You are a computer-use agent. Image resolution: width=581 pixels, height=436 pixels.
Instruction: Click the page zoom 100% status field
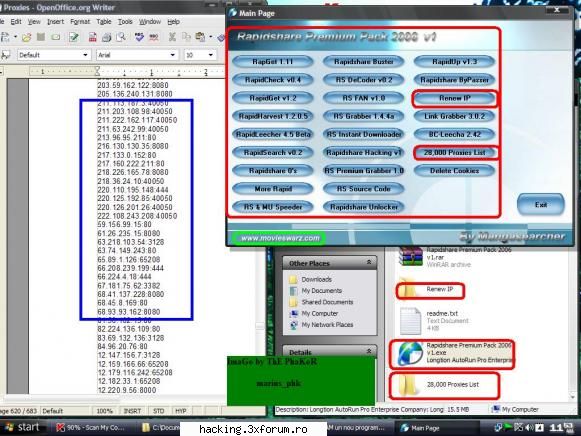point(104,411)
